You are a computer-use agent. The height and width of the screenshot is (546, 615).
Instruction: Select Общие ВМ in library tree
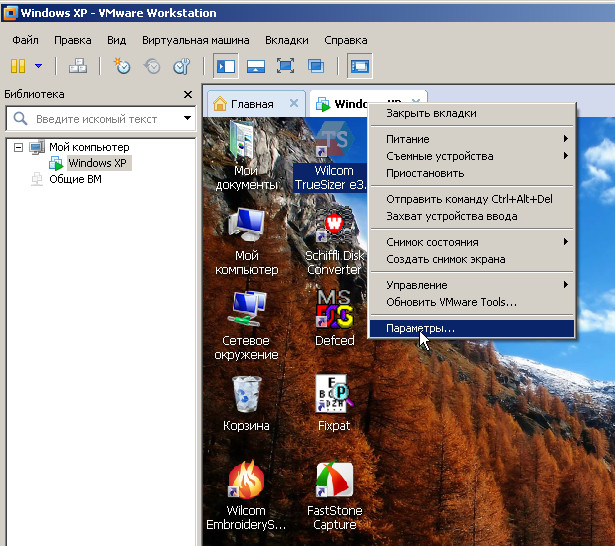pos(75,179)
